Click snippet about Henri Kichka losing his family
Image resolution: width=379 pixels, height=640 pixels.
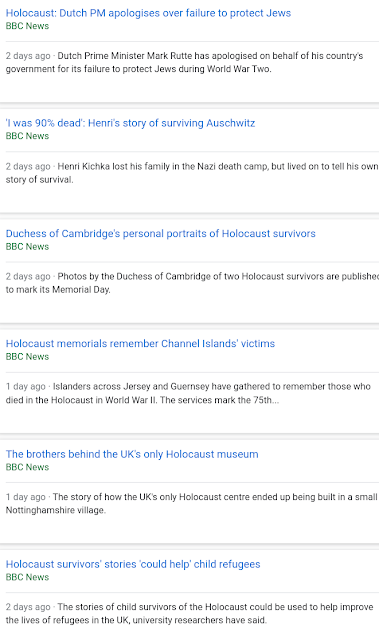pyautogui.click(x=192, y=173)
